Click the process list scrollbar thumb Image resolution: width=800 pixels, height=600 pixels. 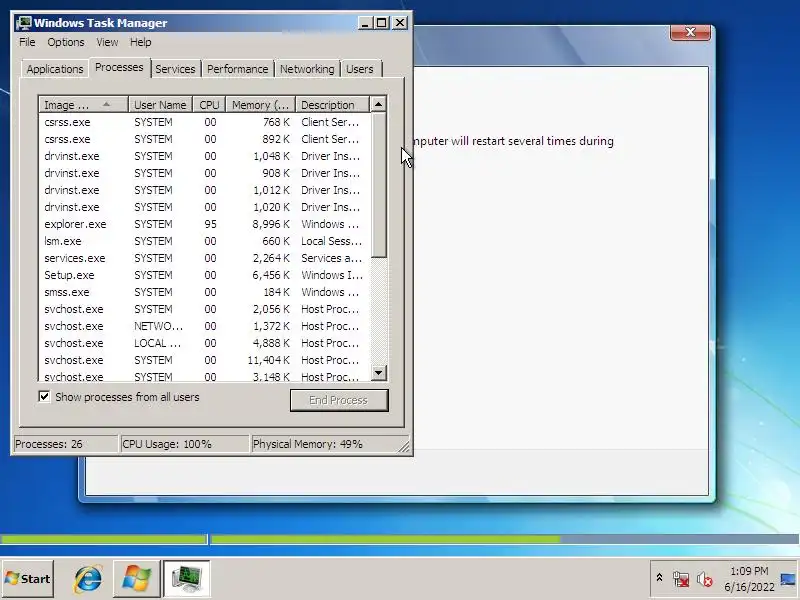tap(378, 185)
